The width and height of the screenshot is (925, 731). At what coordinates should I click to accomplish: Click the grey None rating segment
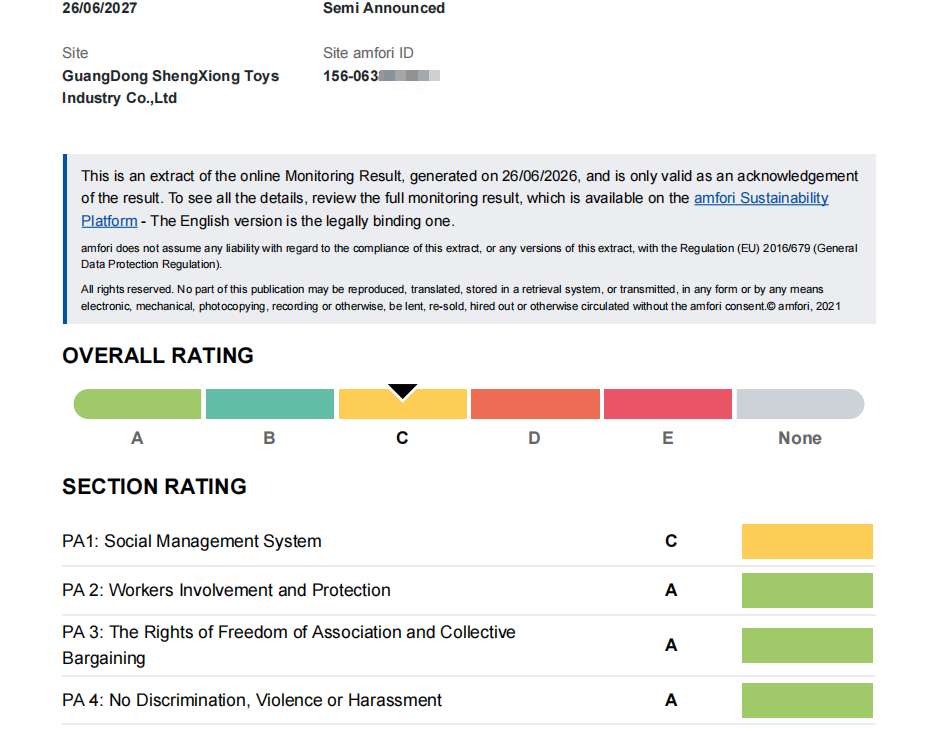pos(801,404)
